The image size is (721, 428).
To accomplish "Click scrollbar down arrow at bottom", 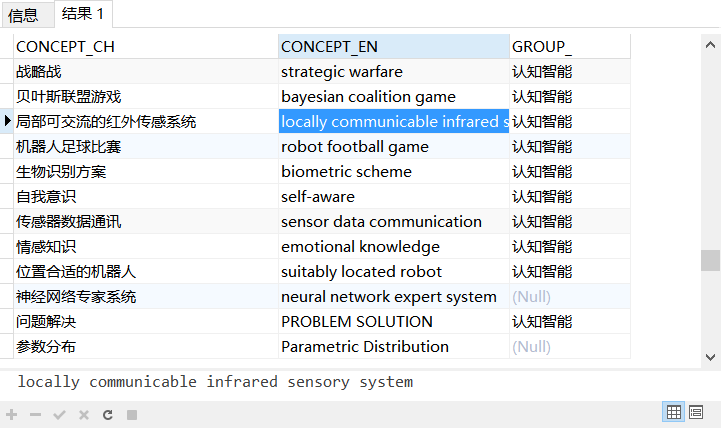I will point(710,355).
